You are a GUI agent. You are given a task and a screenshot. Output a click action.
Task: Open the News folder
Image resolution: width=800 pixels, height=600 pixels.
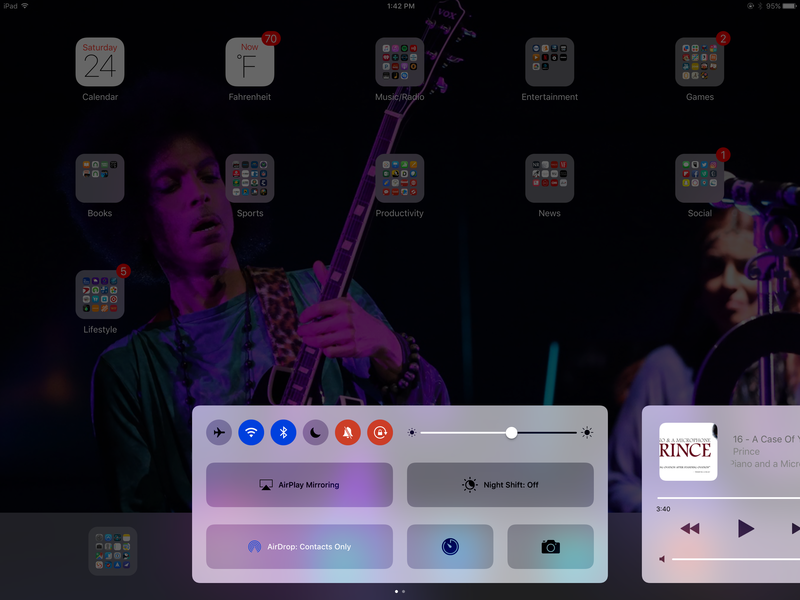549,178
